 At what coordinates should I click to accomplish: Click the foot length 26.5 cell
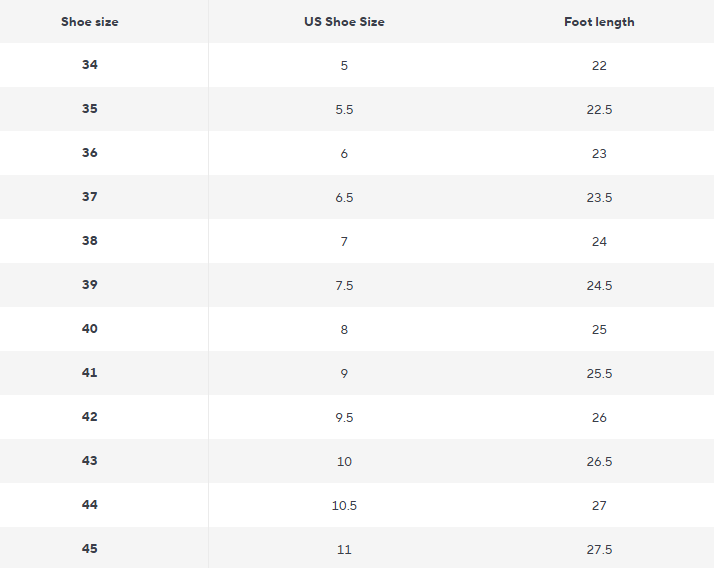[599, 462]
